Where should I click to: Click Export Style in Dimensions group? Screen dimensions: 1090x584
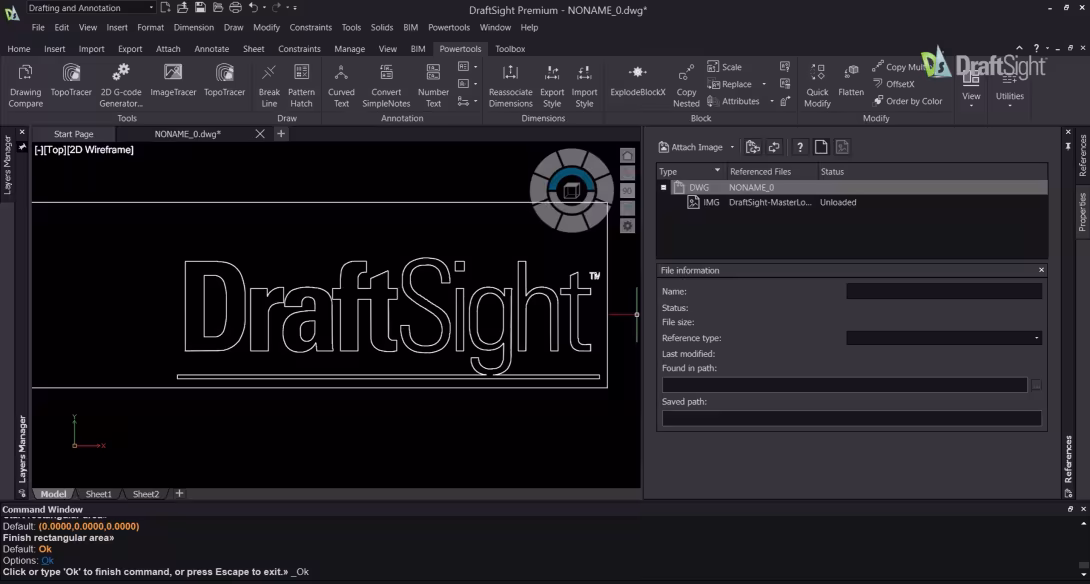(552, 86)
